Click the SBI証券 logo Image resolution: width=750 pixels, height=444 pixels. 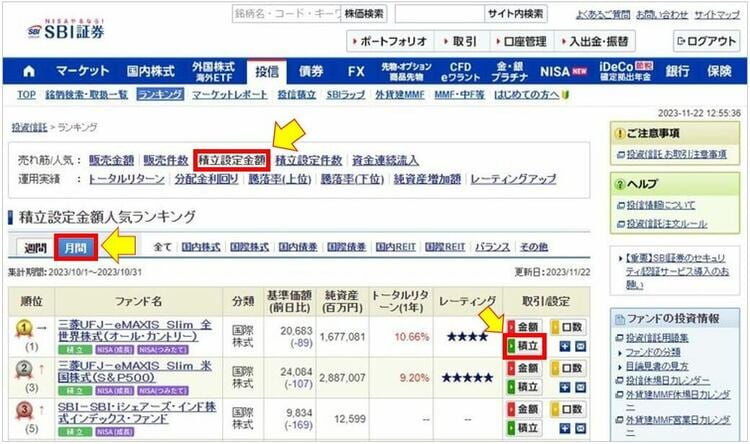(x=66, y=30)
